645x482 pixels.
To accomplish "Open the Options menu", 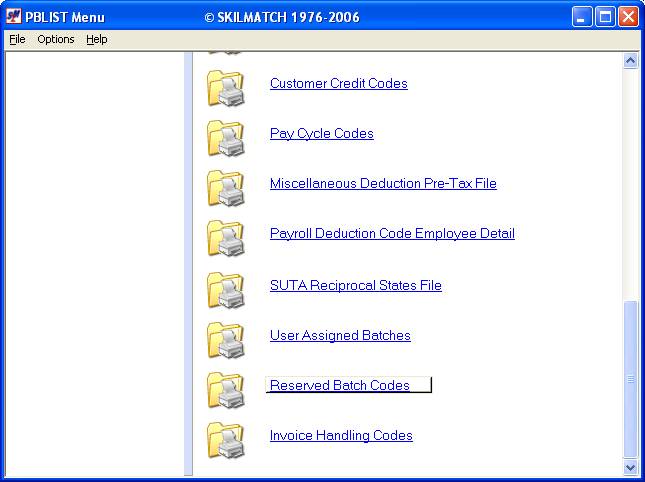I will pos(56,39).
